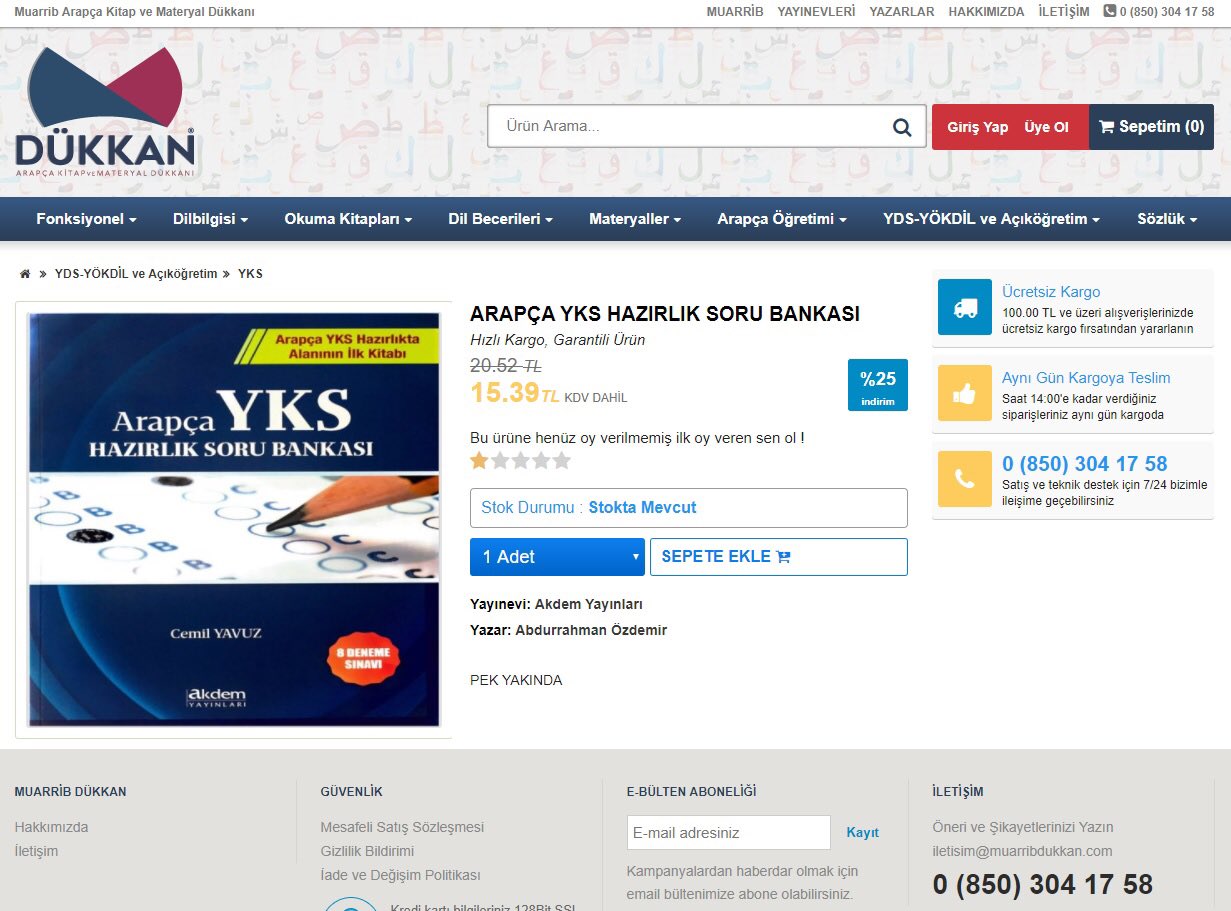This screenshot has width=1231, height=911.
Task: Click the PEK YAKINDA text
Action: [516, 680]
